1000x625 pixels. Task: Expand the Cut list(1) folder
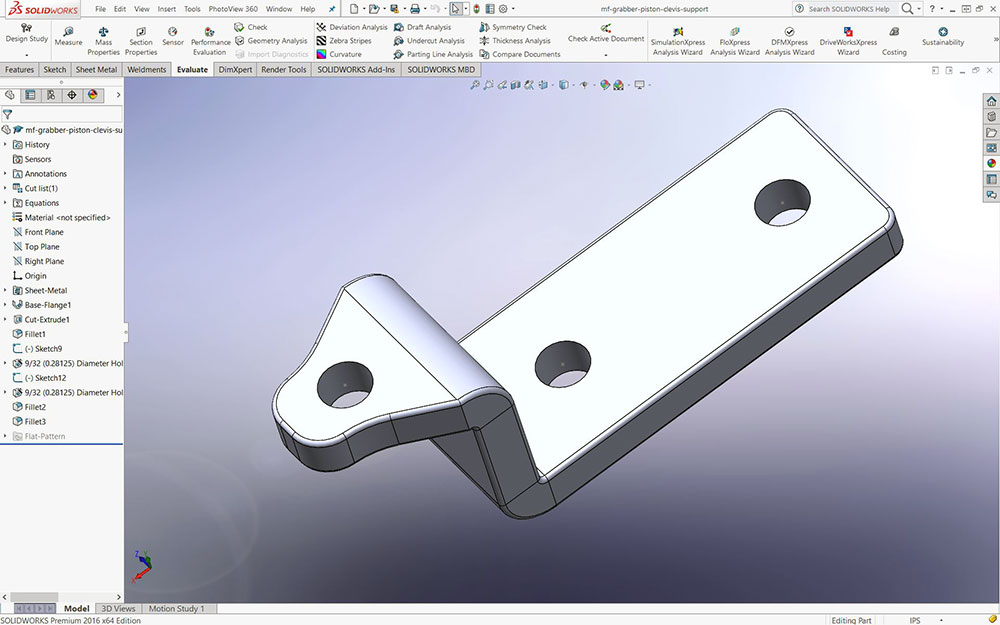click(5, 188)
